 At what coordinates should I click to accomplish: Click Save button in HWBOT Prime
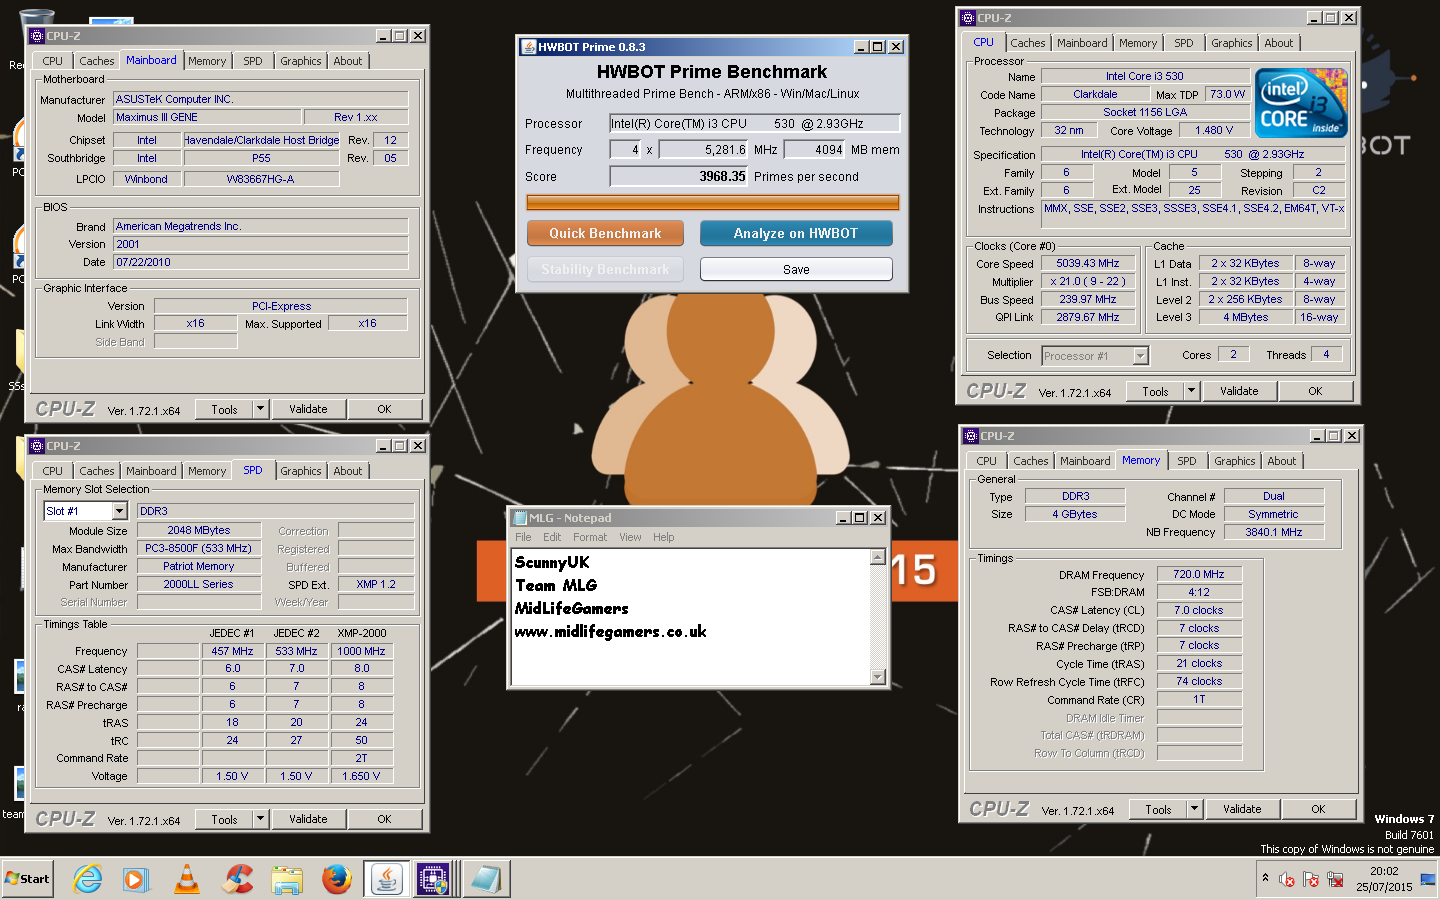click(x=796, y=269)
